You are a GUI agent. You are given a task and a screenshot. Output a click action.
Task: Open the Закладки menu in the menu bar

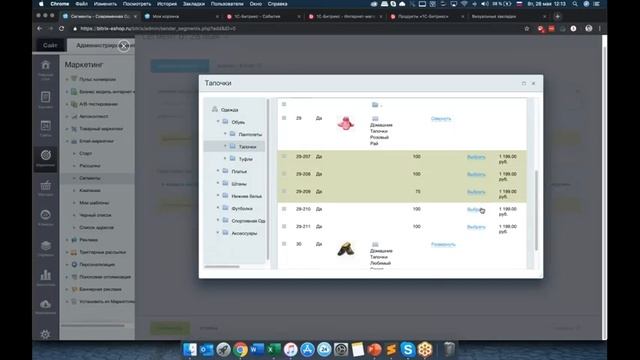coord(193,4)
